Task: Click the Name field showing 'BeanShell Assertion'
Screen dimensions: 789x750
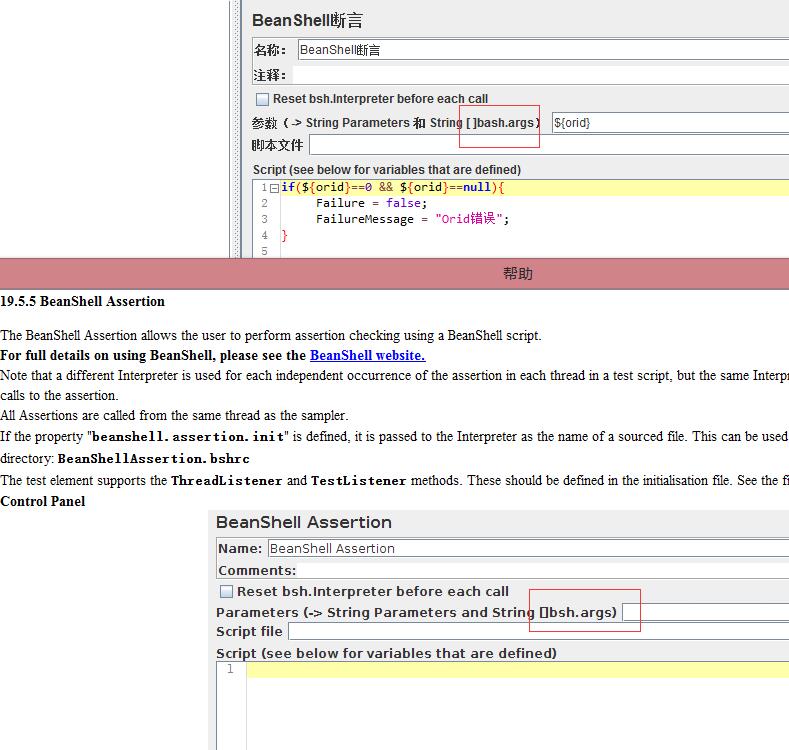Action: coord(527,548)
